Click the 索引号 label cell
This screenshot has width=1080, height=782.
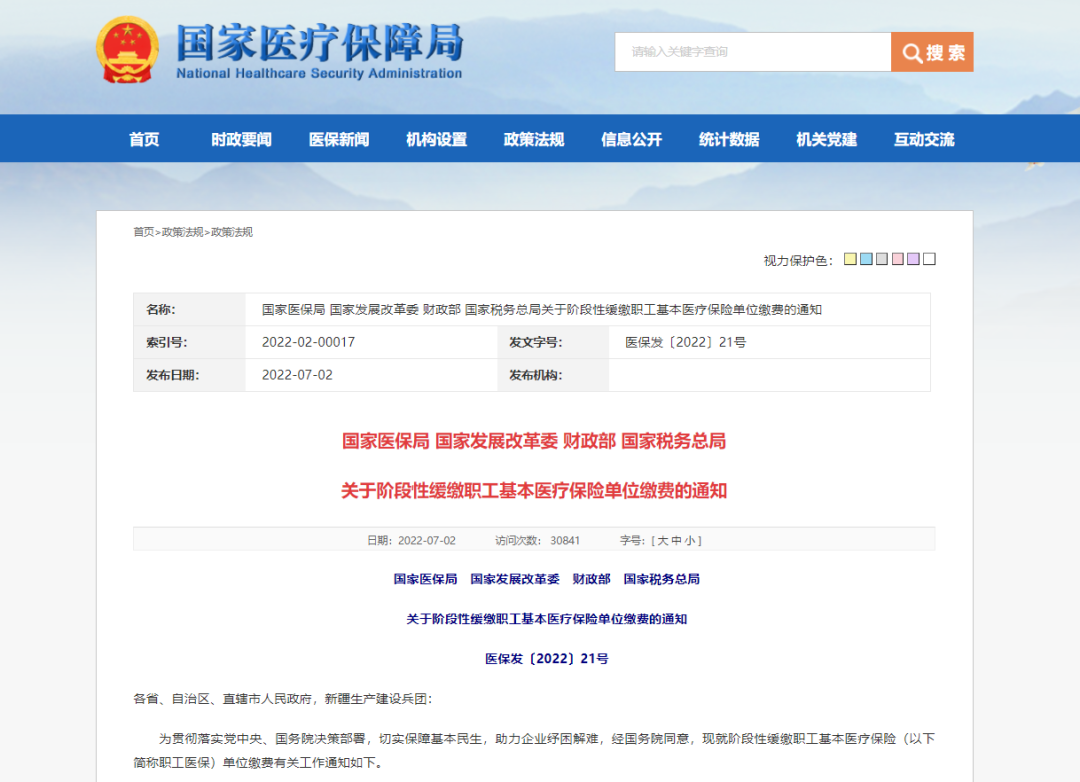coord(189,342)
